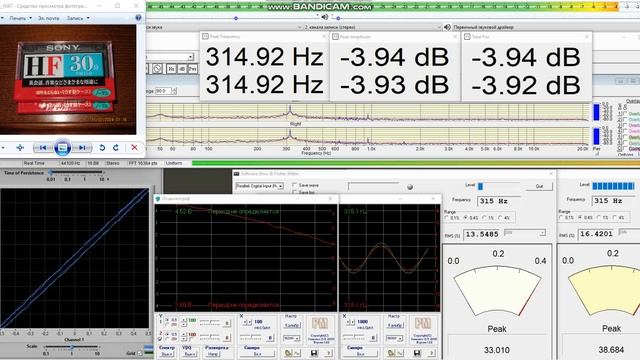Close the Peak Amplitude readout window
Viewport: 640px width, 360px height.
click(x=456, y=37)
